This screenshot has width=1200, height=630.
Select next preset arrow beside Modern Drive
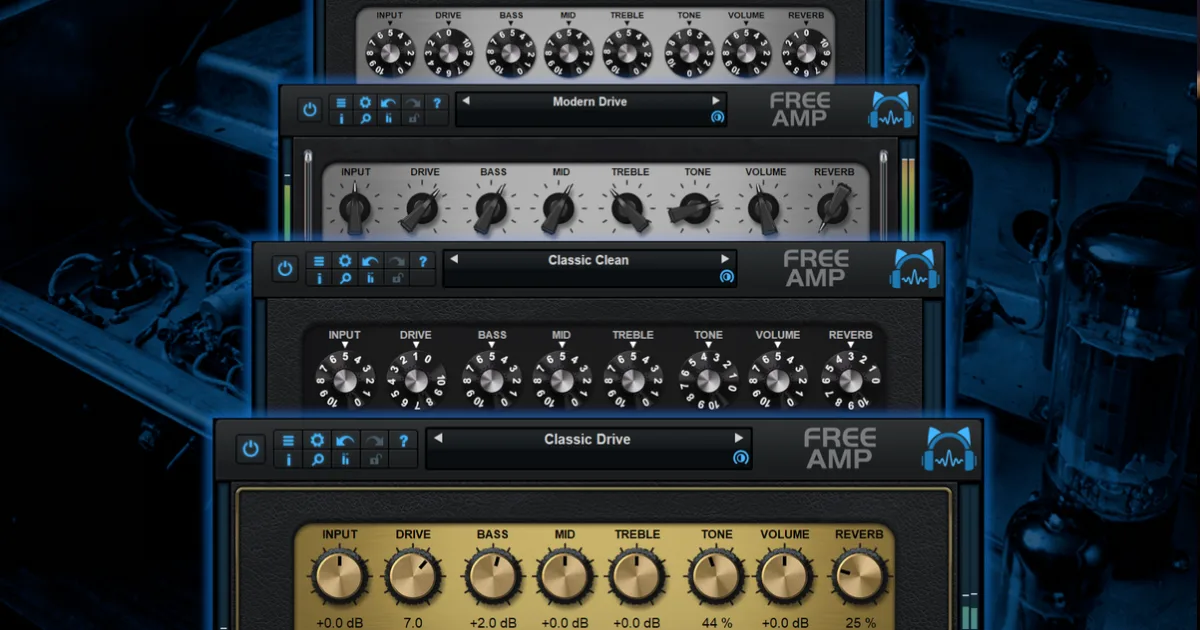tap(715, 101)
